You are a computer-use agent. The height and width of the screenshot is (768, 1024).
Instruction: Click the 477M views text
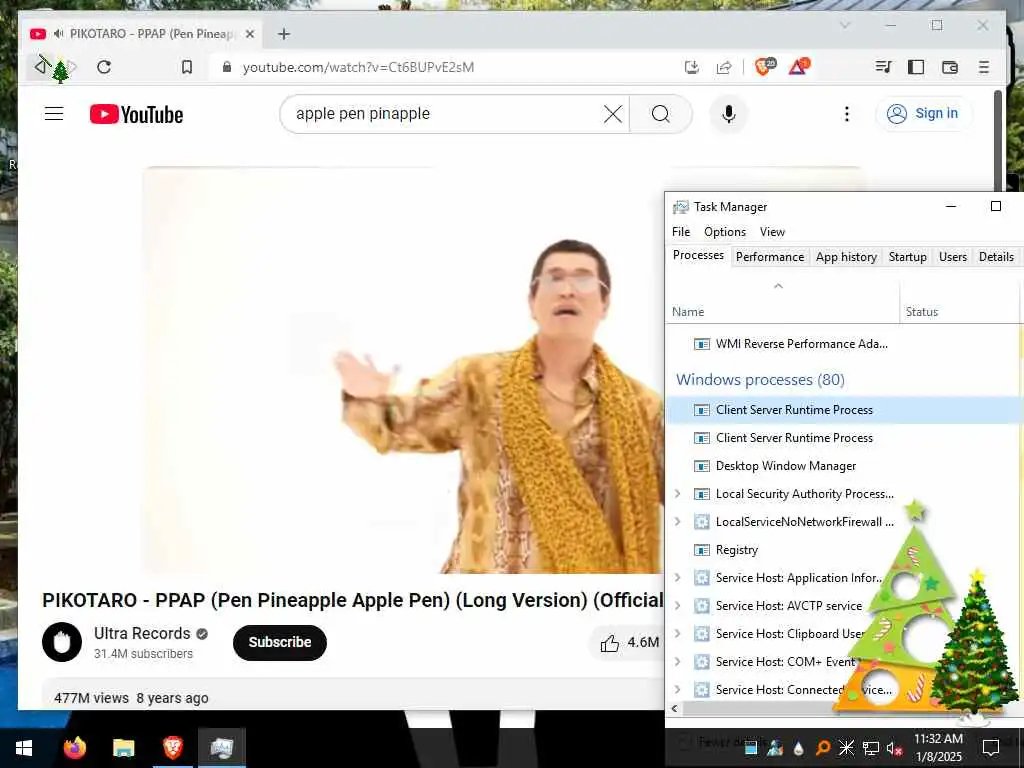91,698
